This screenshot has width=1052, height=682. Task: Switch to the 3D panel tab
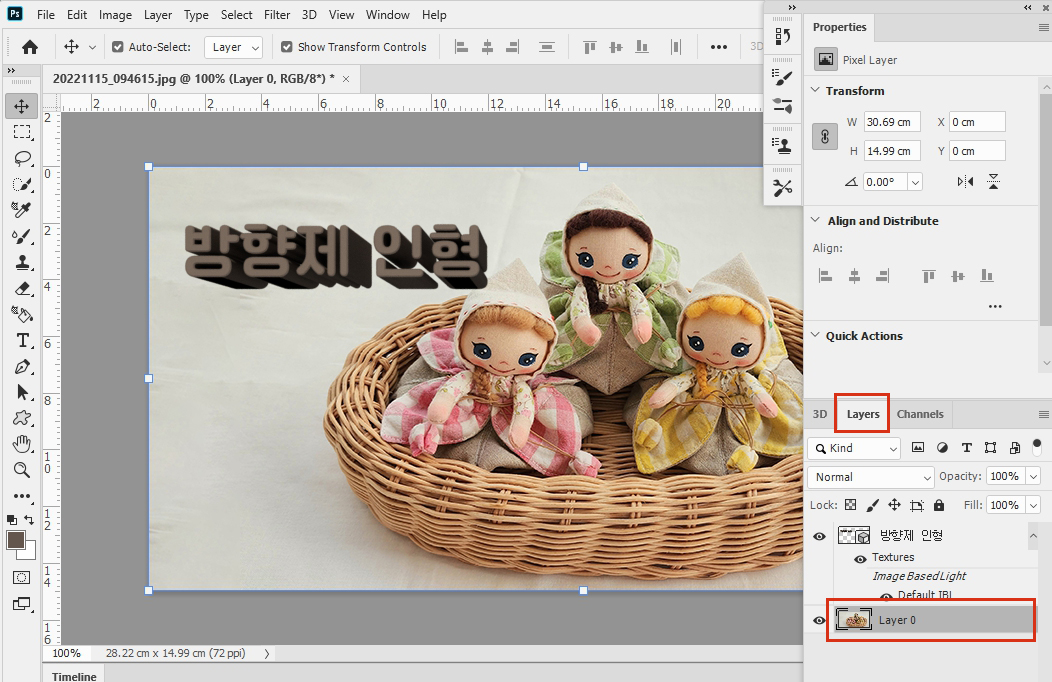click(x=820, y=414)
